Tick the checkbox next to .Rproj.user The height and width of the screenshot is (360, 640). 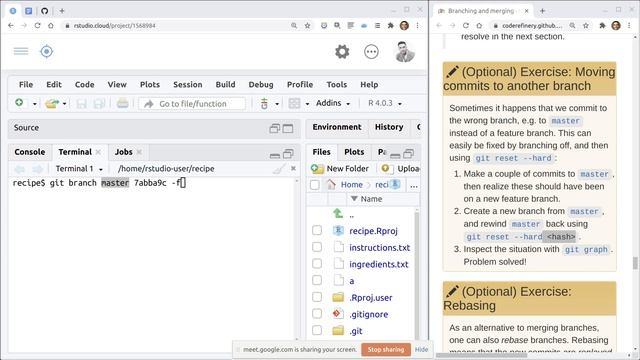[x=317, y=297]
